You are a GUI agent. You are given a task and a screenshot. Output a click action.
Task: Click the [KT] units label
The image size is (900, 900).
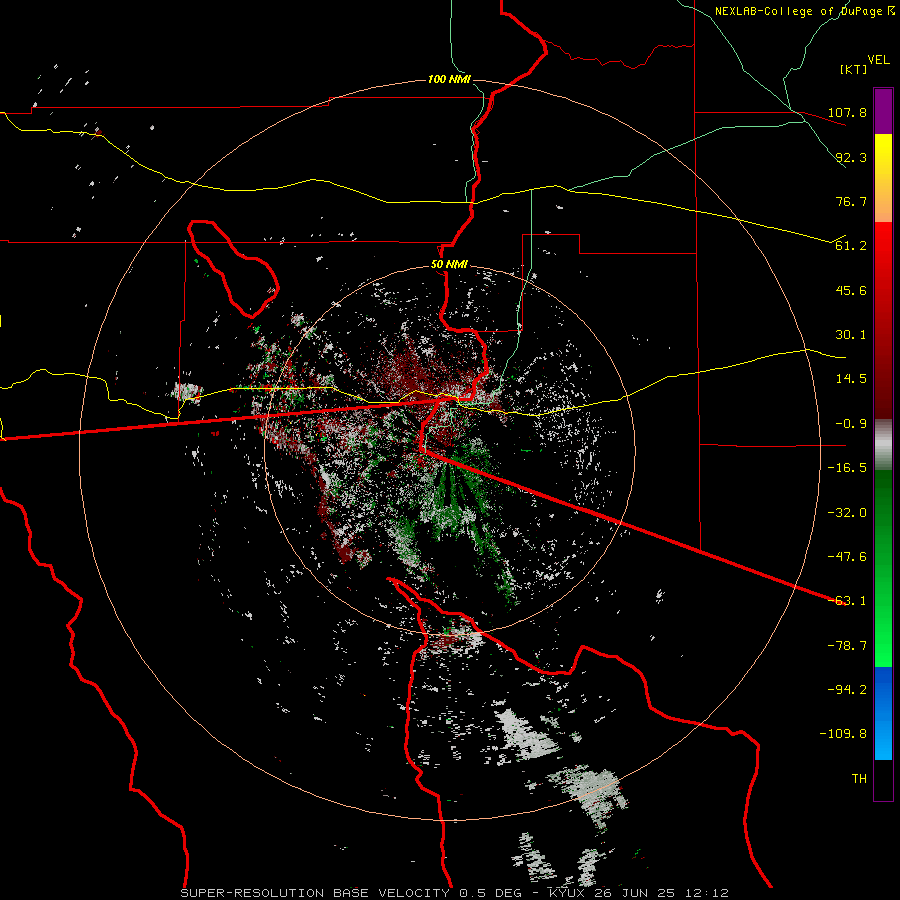pyautogui.click(x=854, y=69)
